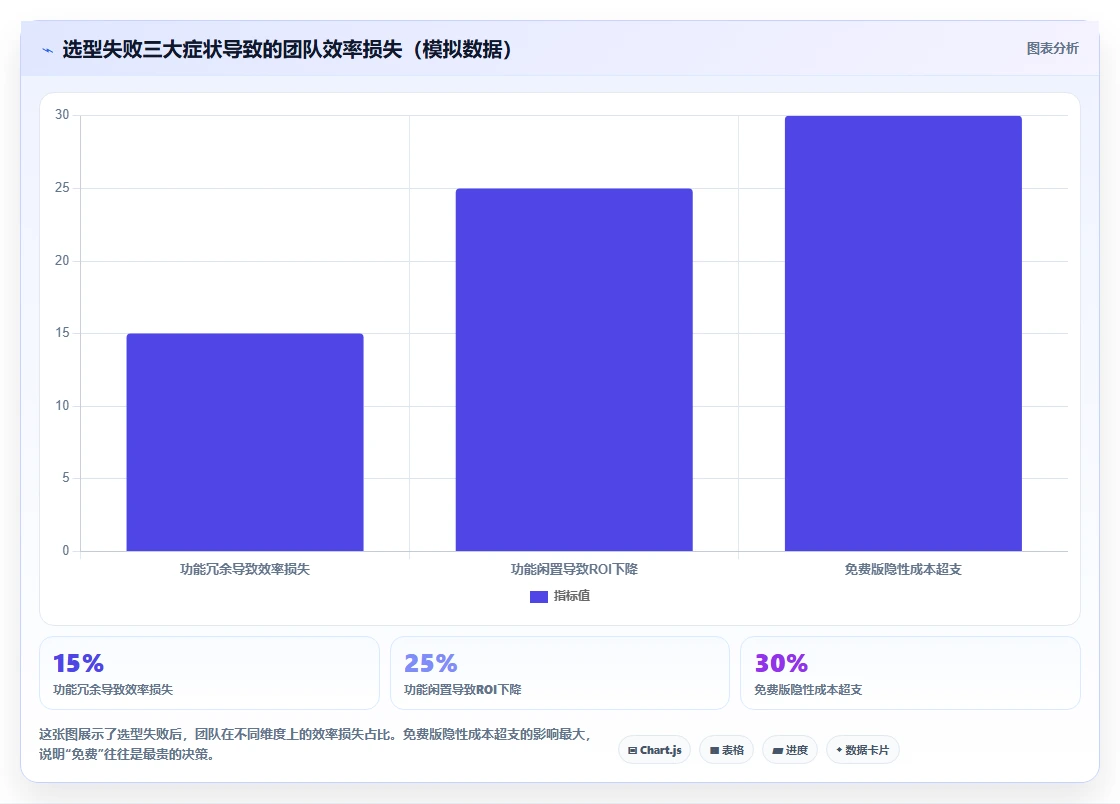This screenshot has height=804, width=1120.
Task: Click x-axis label 功能冗余导致效率损失
Action: point(245,569)
